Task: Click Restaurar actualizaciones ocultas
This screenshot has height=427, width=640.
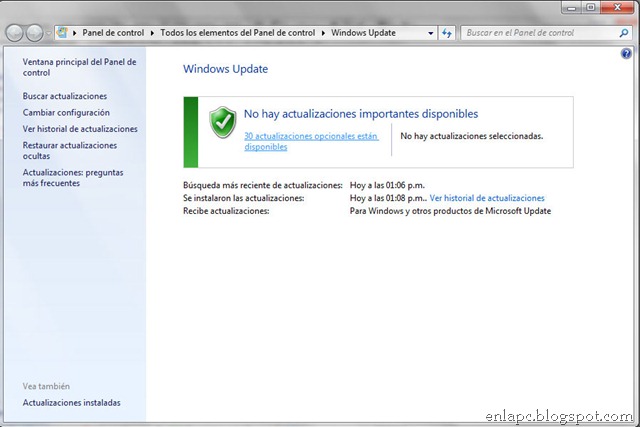Action: pyautogui.click(x=70, y=151)
